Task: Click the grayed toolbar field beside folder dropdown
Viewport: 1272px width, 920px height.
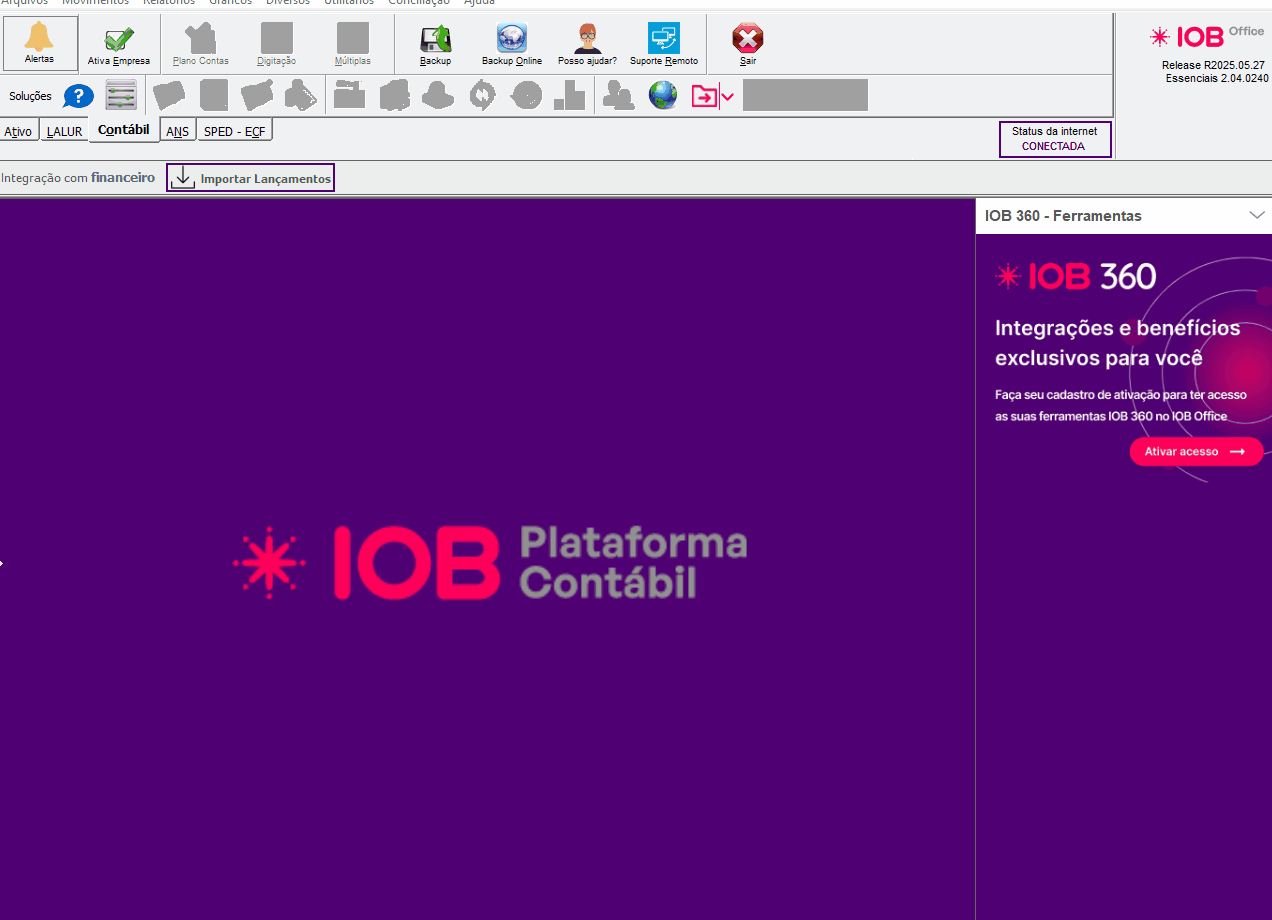Action: click(x=805, y=96)
